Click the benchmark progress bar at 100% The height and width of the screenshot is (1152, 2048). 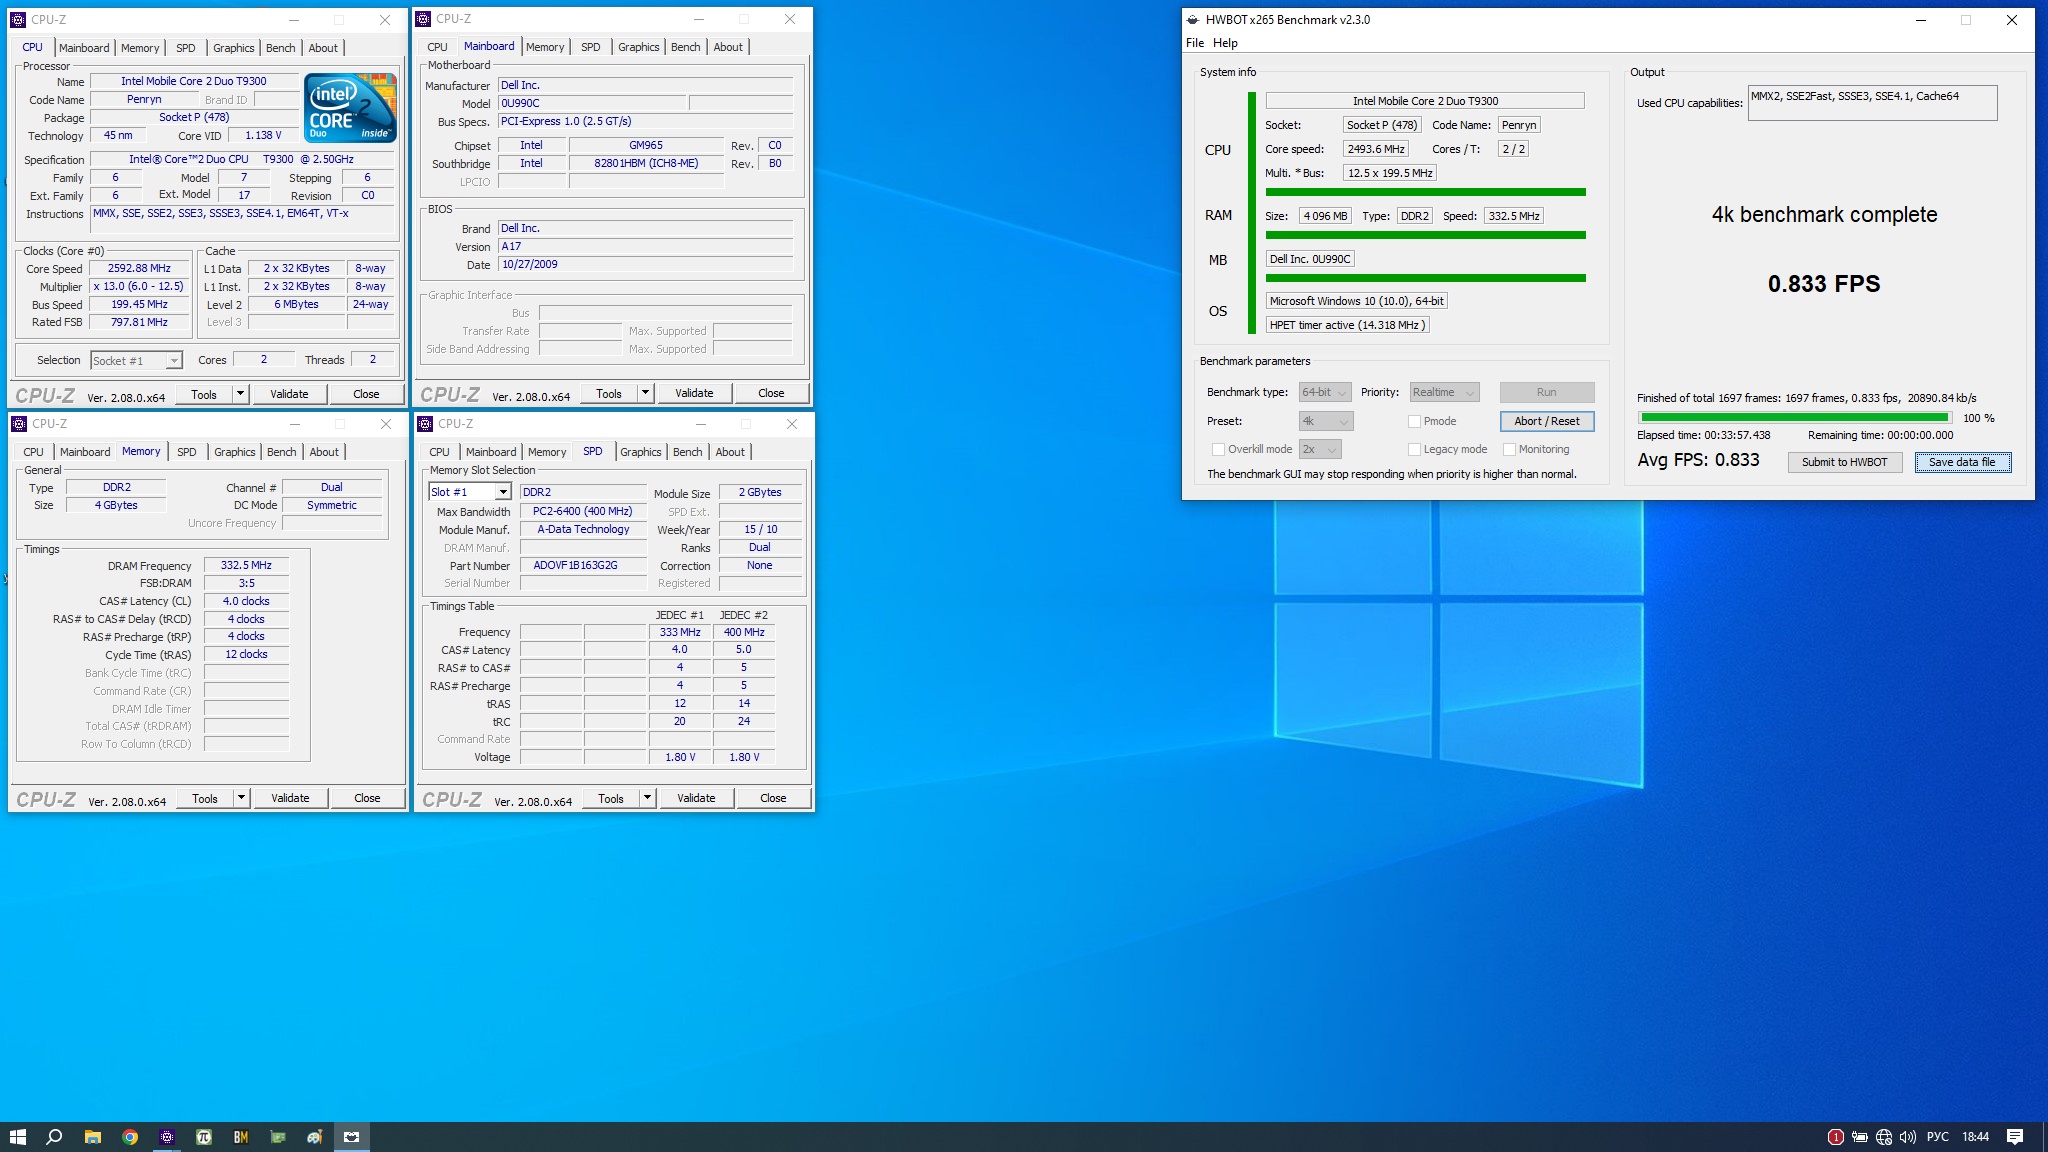[x=1794, y=417]
